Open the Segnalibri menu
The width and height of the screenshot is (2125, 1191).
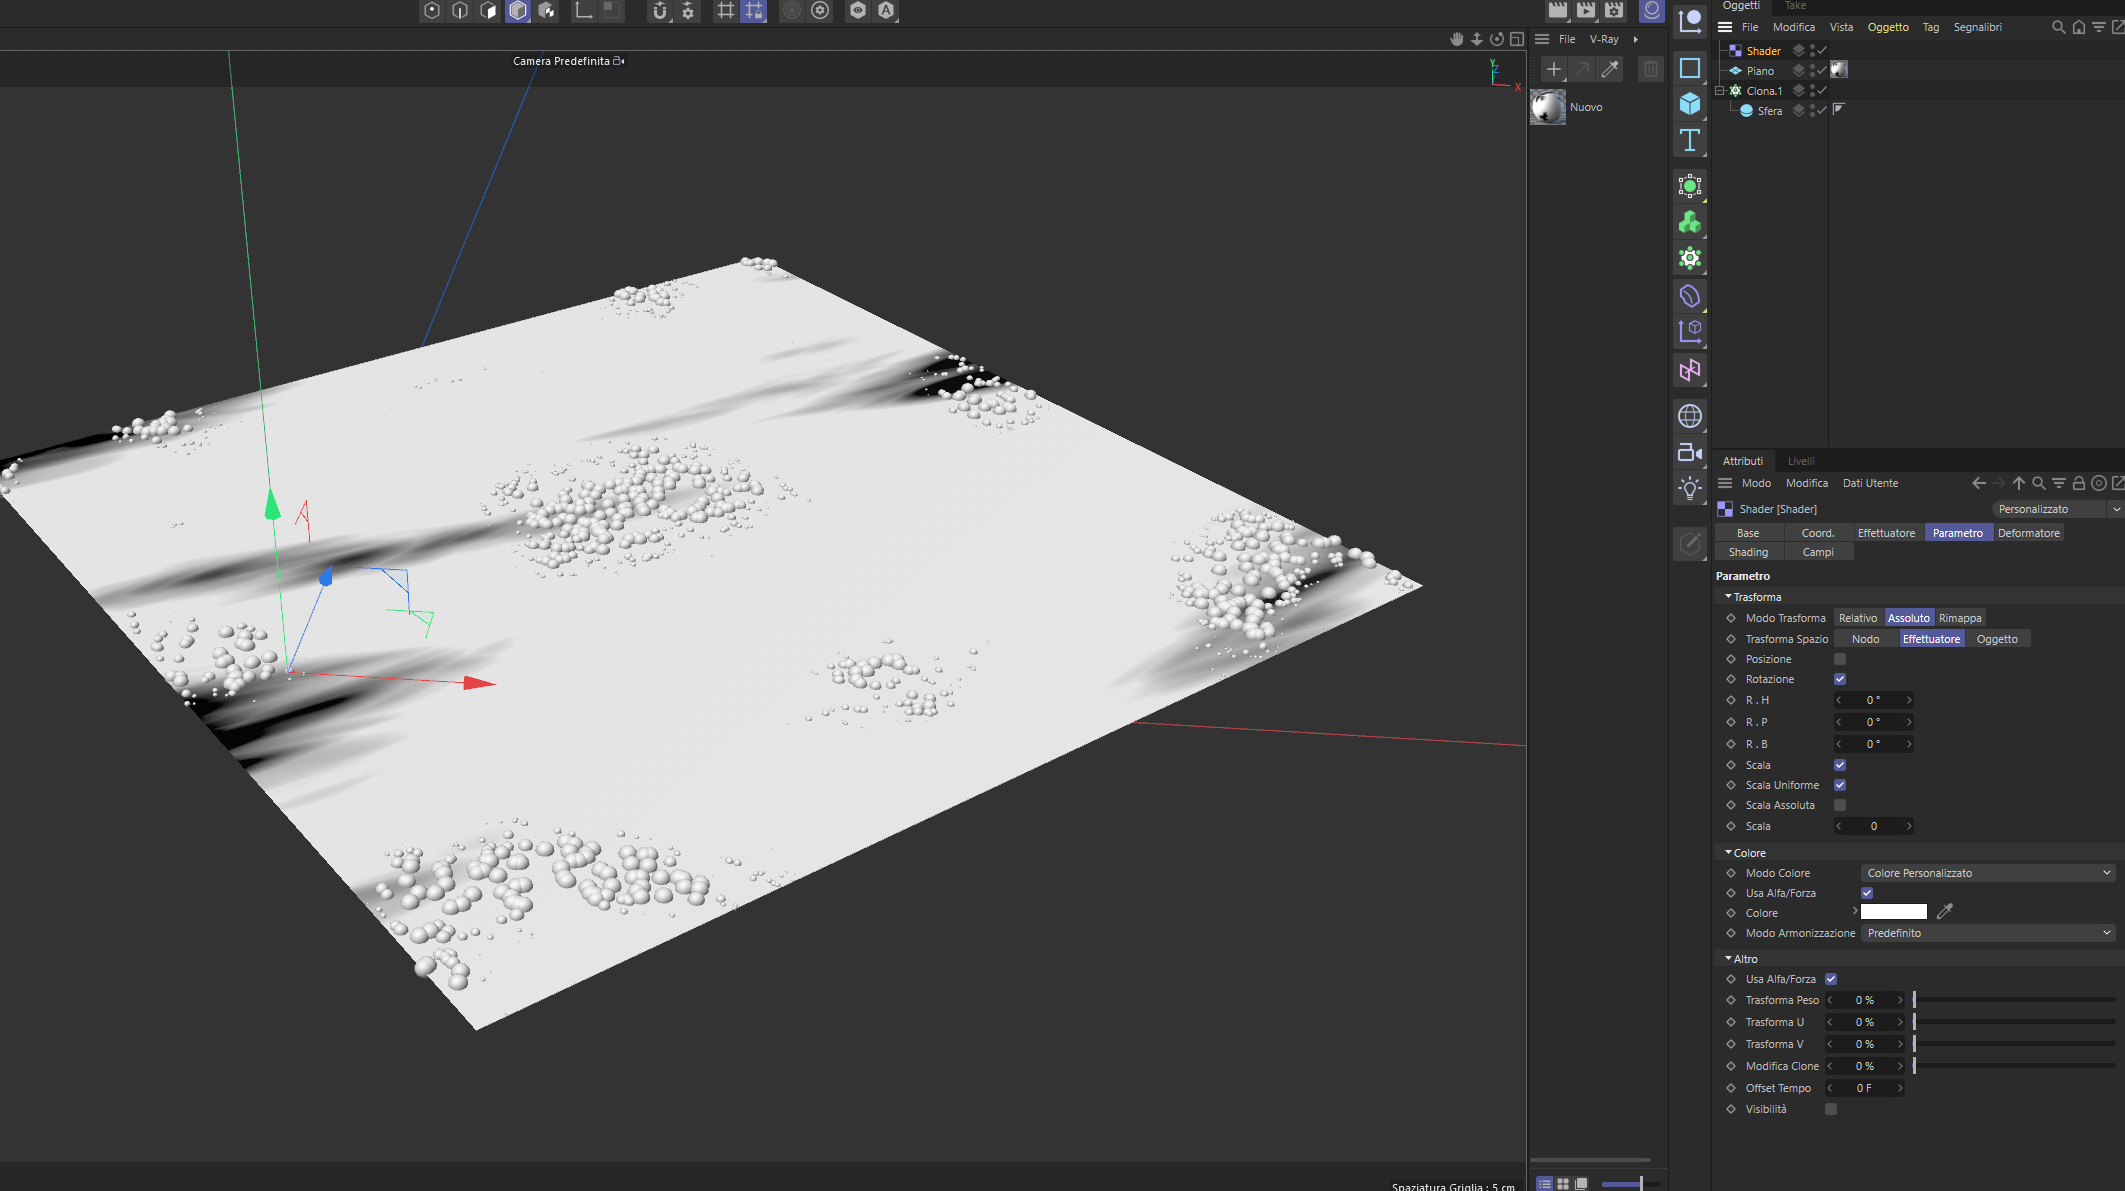tap(1977, 27)
